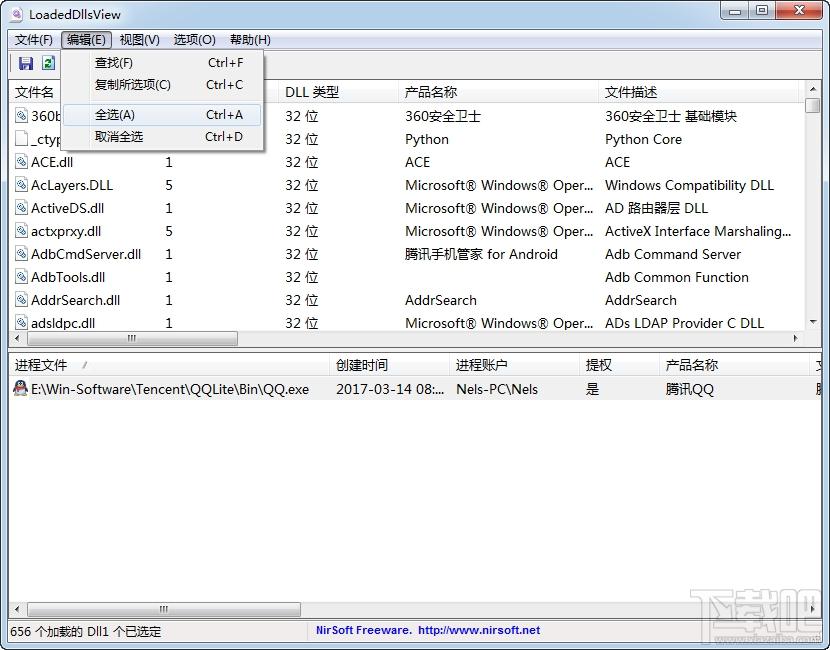Sort by the 文件描述 column header
The image size is (830, 650).
point(699,92)
